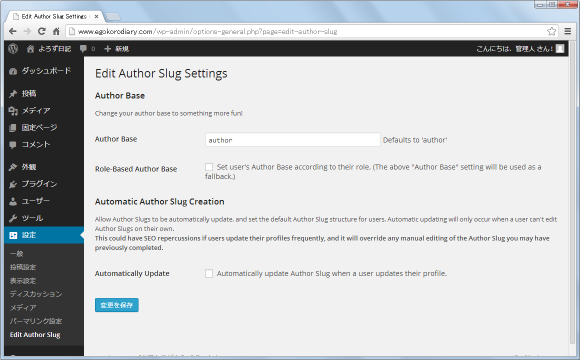580x360 pixels.
Task: Toggle the Automatically Update checkbox
Action: click(x=209, y=273)
